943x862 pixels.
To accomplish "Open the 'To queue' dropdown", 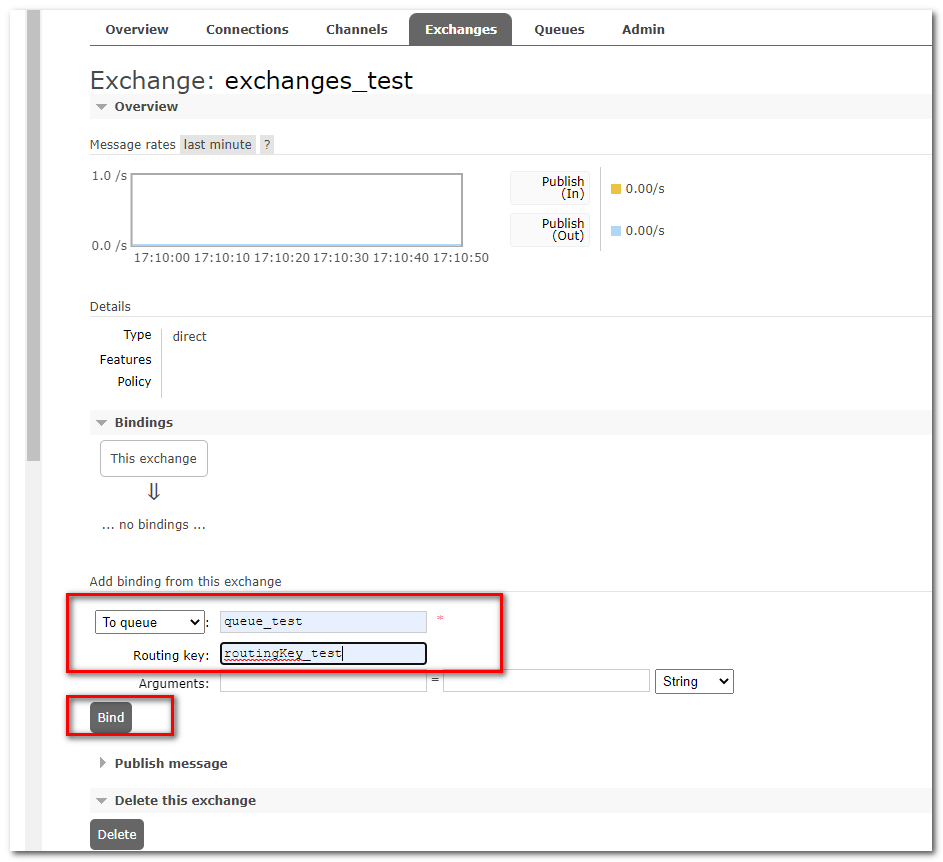I will pos(149,621).
